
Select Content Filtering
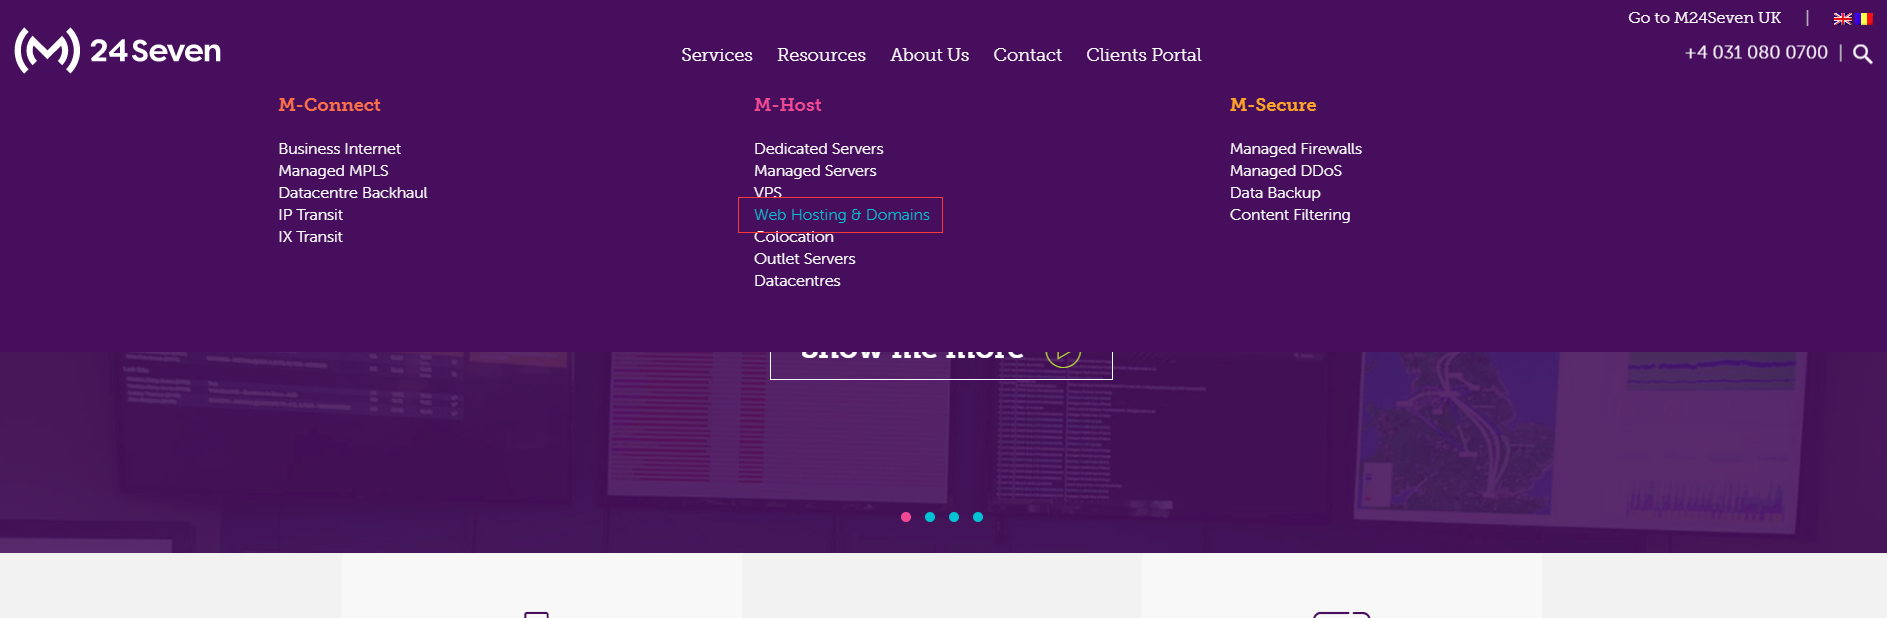coord(1290,215)
